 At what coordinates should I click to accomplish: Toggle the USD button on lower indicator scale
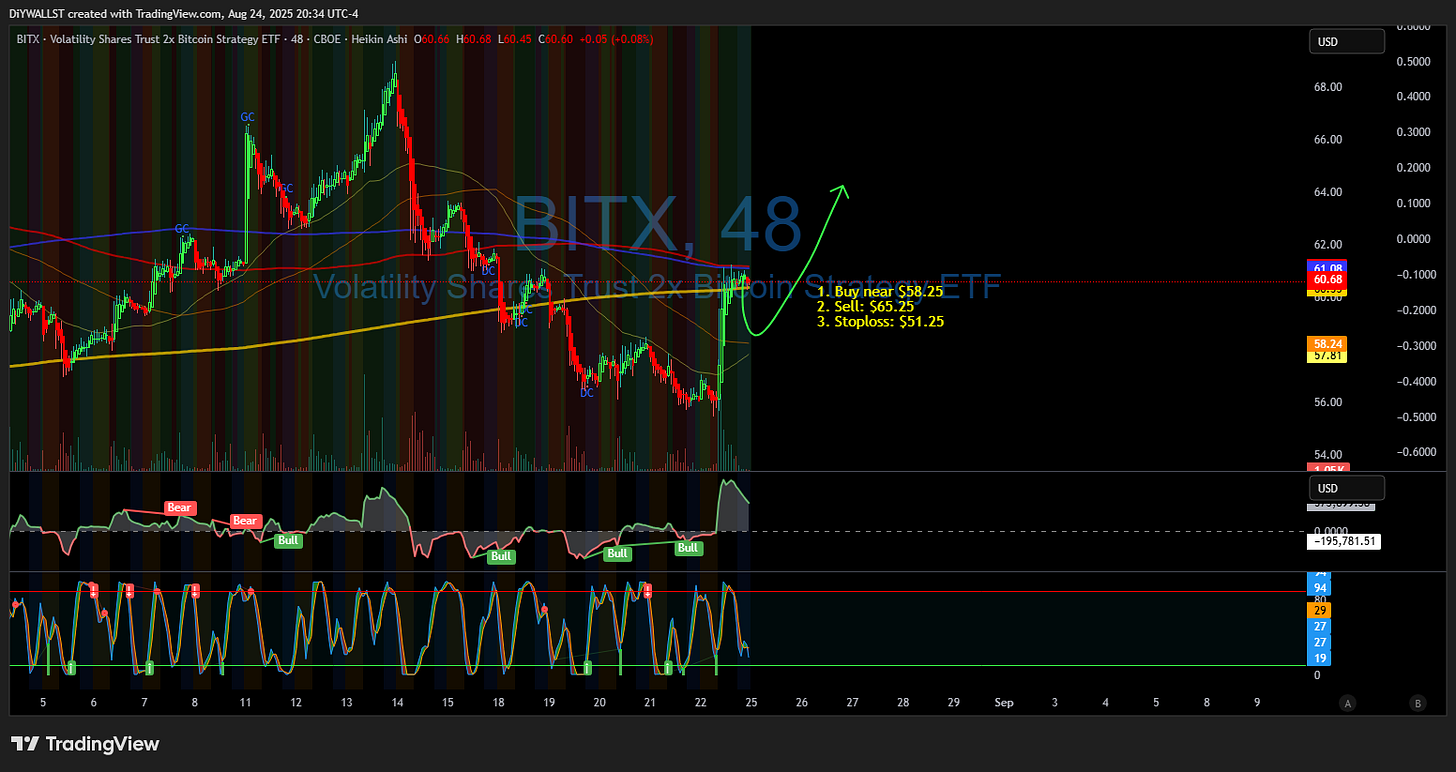tap(1346, 487)
